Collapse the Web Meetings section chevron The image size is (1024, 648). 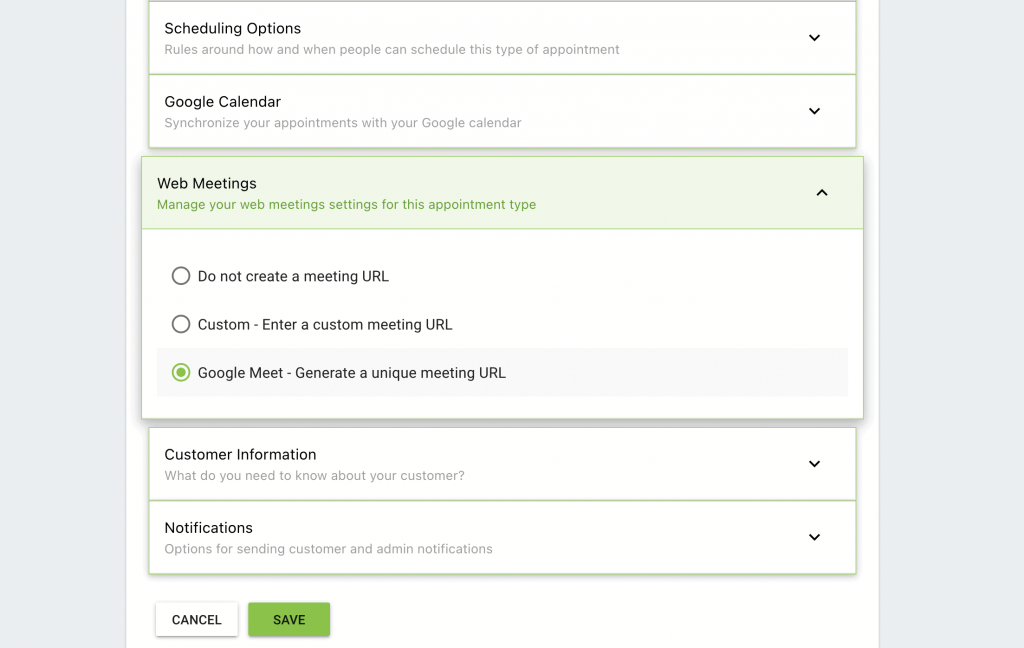click(x=822, y=193)
